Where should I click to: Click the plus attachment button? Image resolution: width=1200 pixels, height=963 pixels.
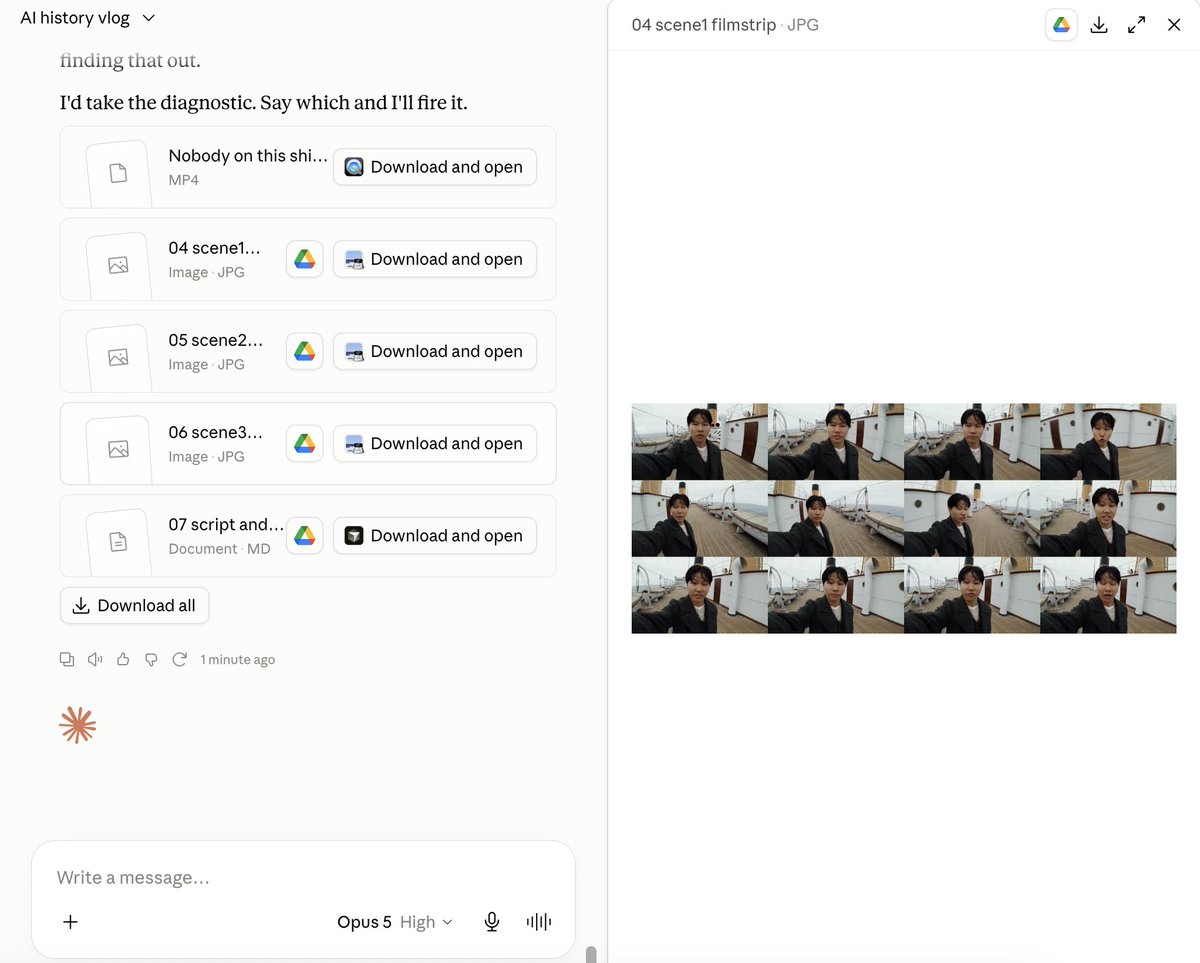[70, 922]
